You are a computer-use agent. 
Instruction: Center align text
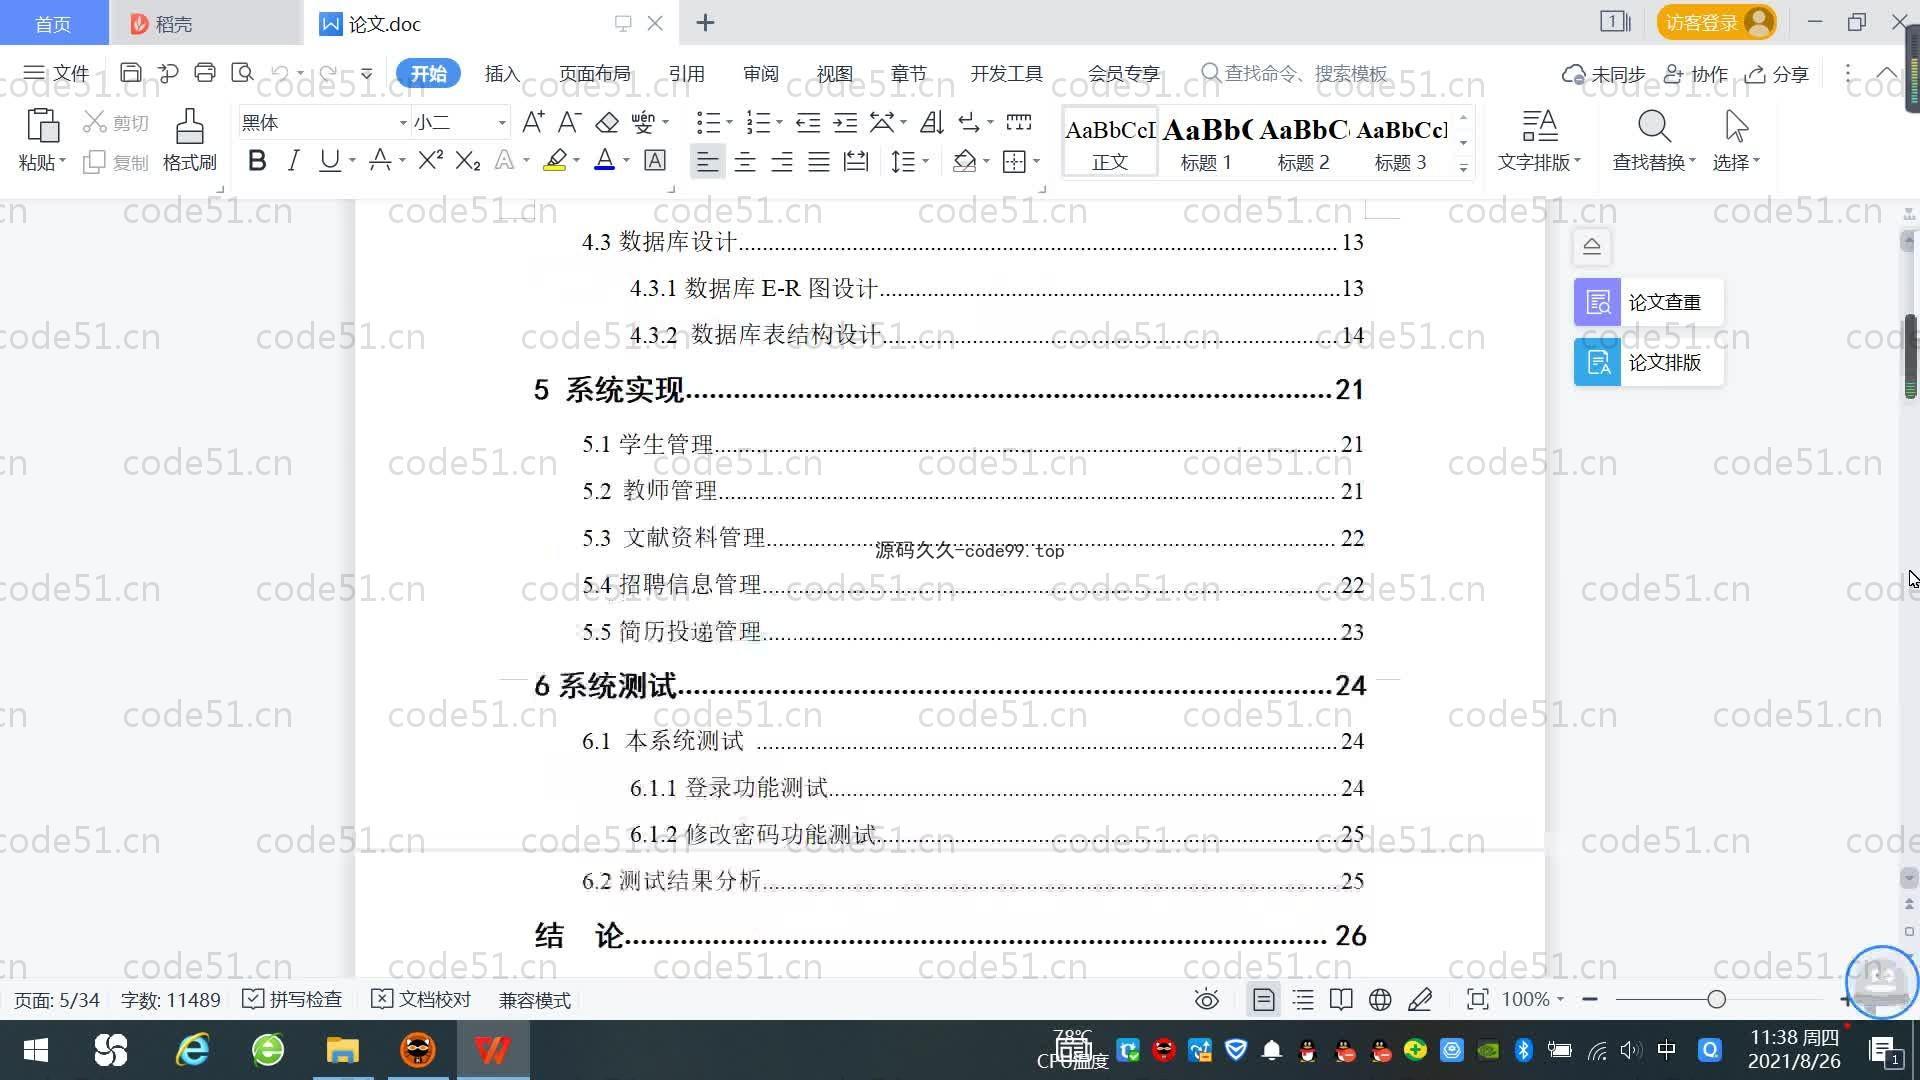[745, 161]
